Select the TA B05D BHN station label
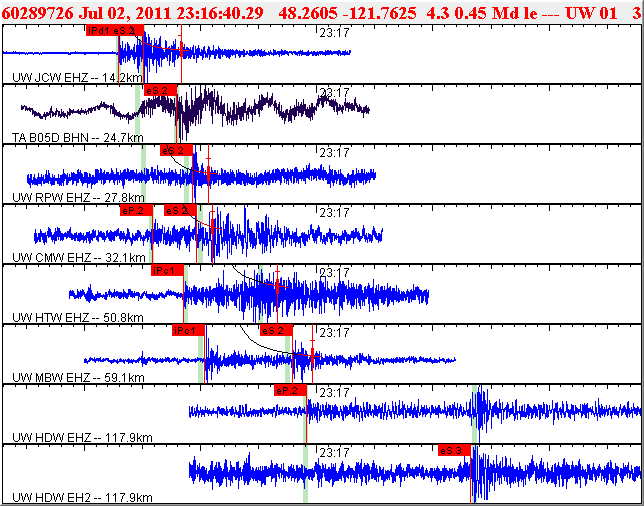The width and height of the screenshot is (644, 506). pos(77,137)
